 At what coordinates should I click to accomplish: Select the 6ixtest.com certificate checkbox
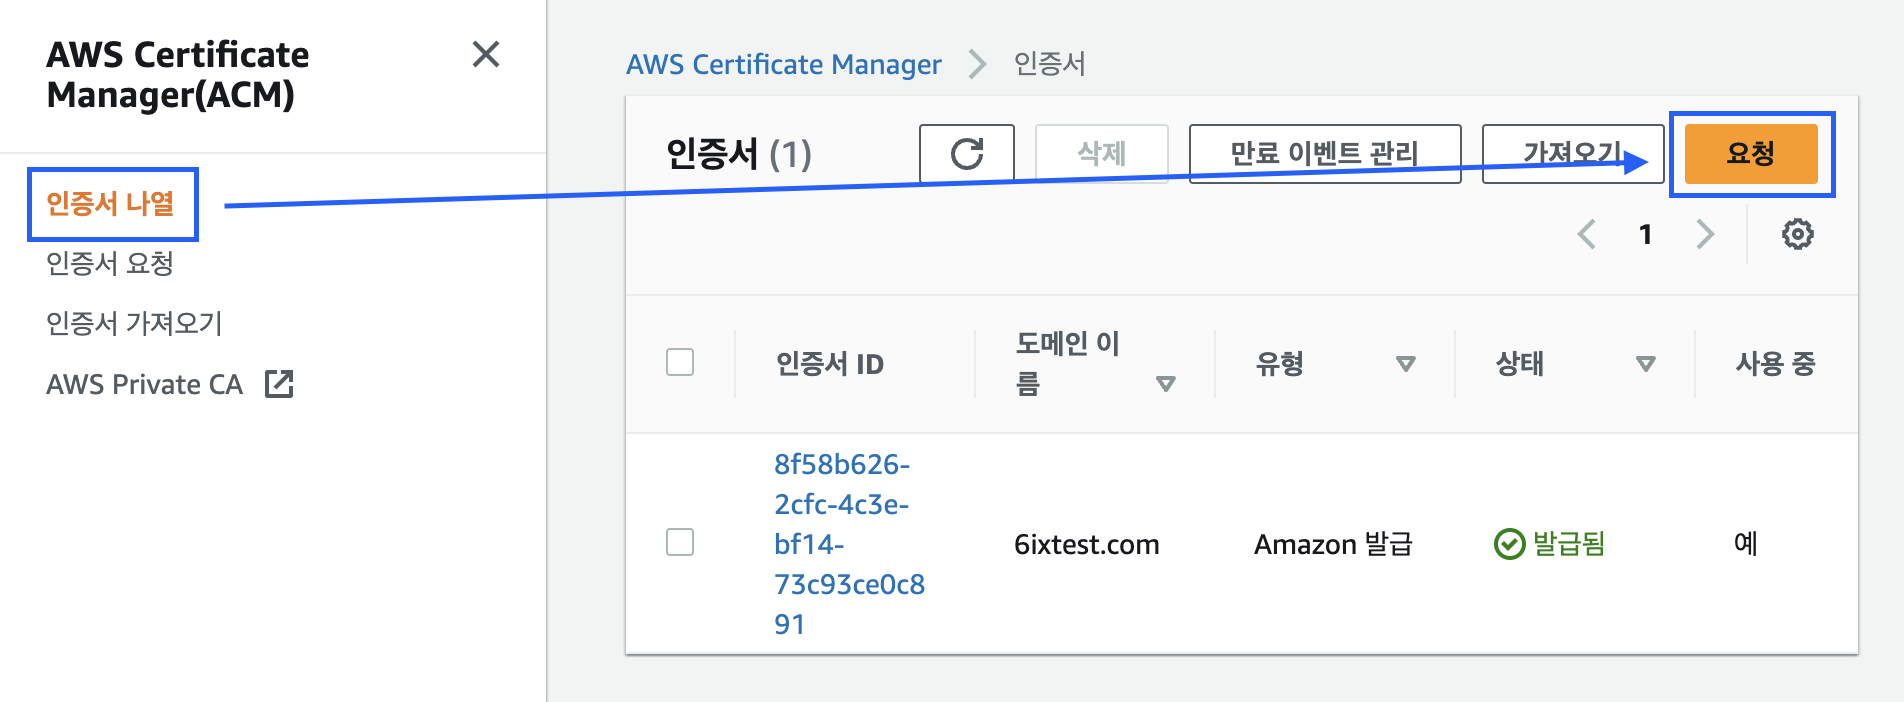coord(680,542)
